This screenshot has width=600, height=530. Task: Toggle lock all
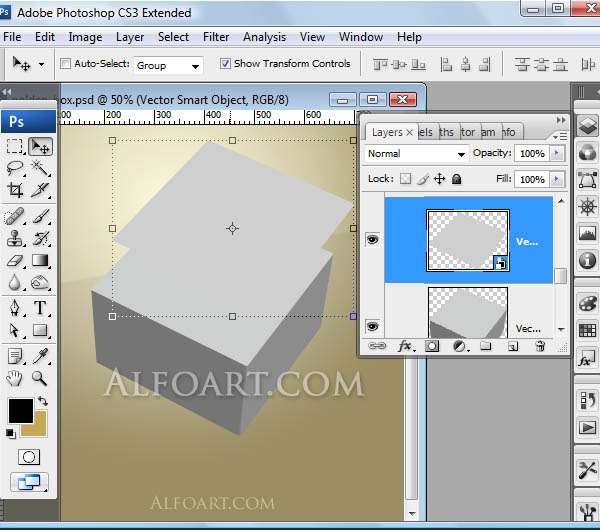click(x=457, y=179)
